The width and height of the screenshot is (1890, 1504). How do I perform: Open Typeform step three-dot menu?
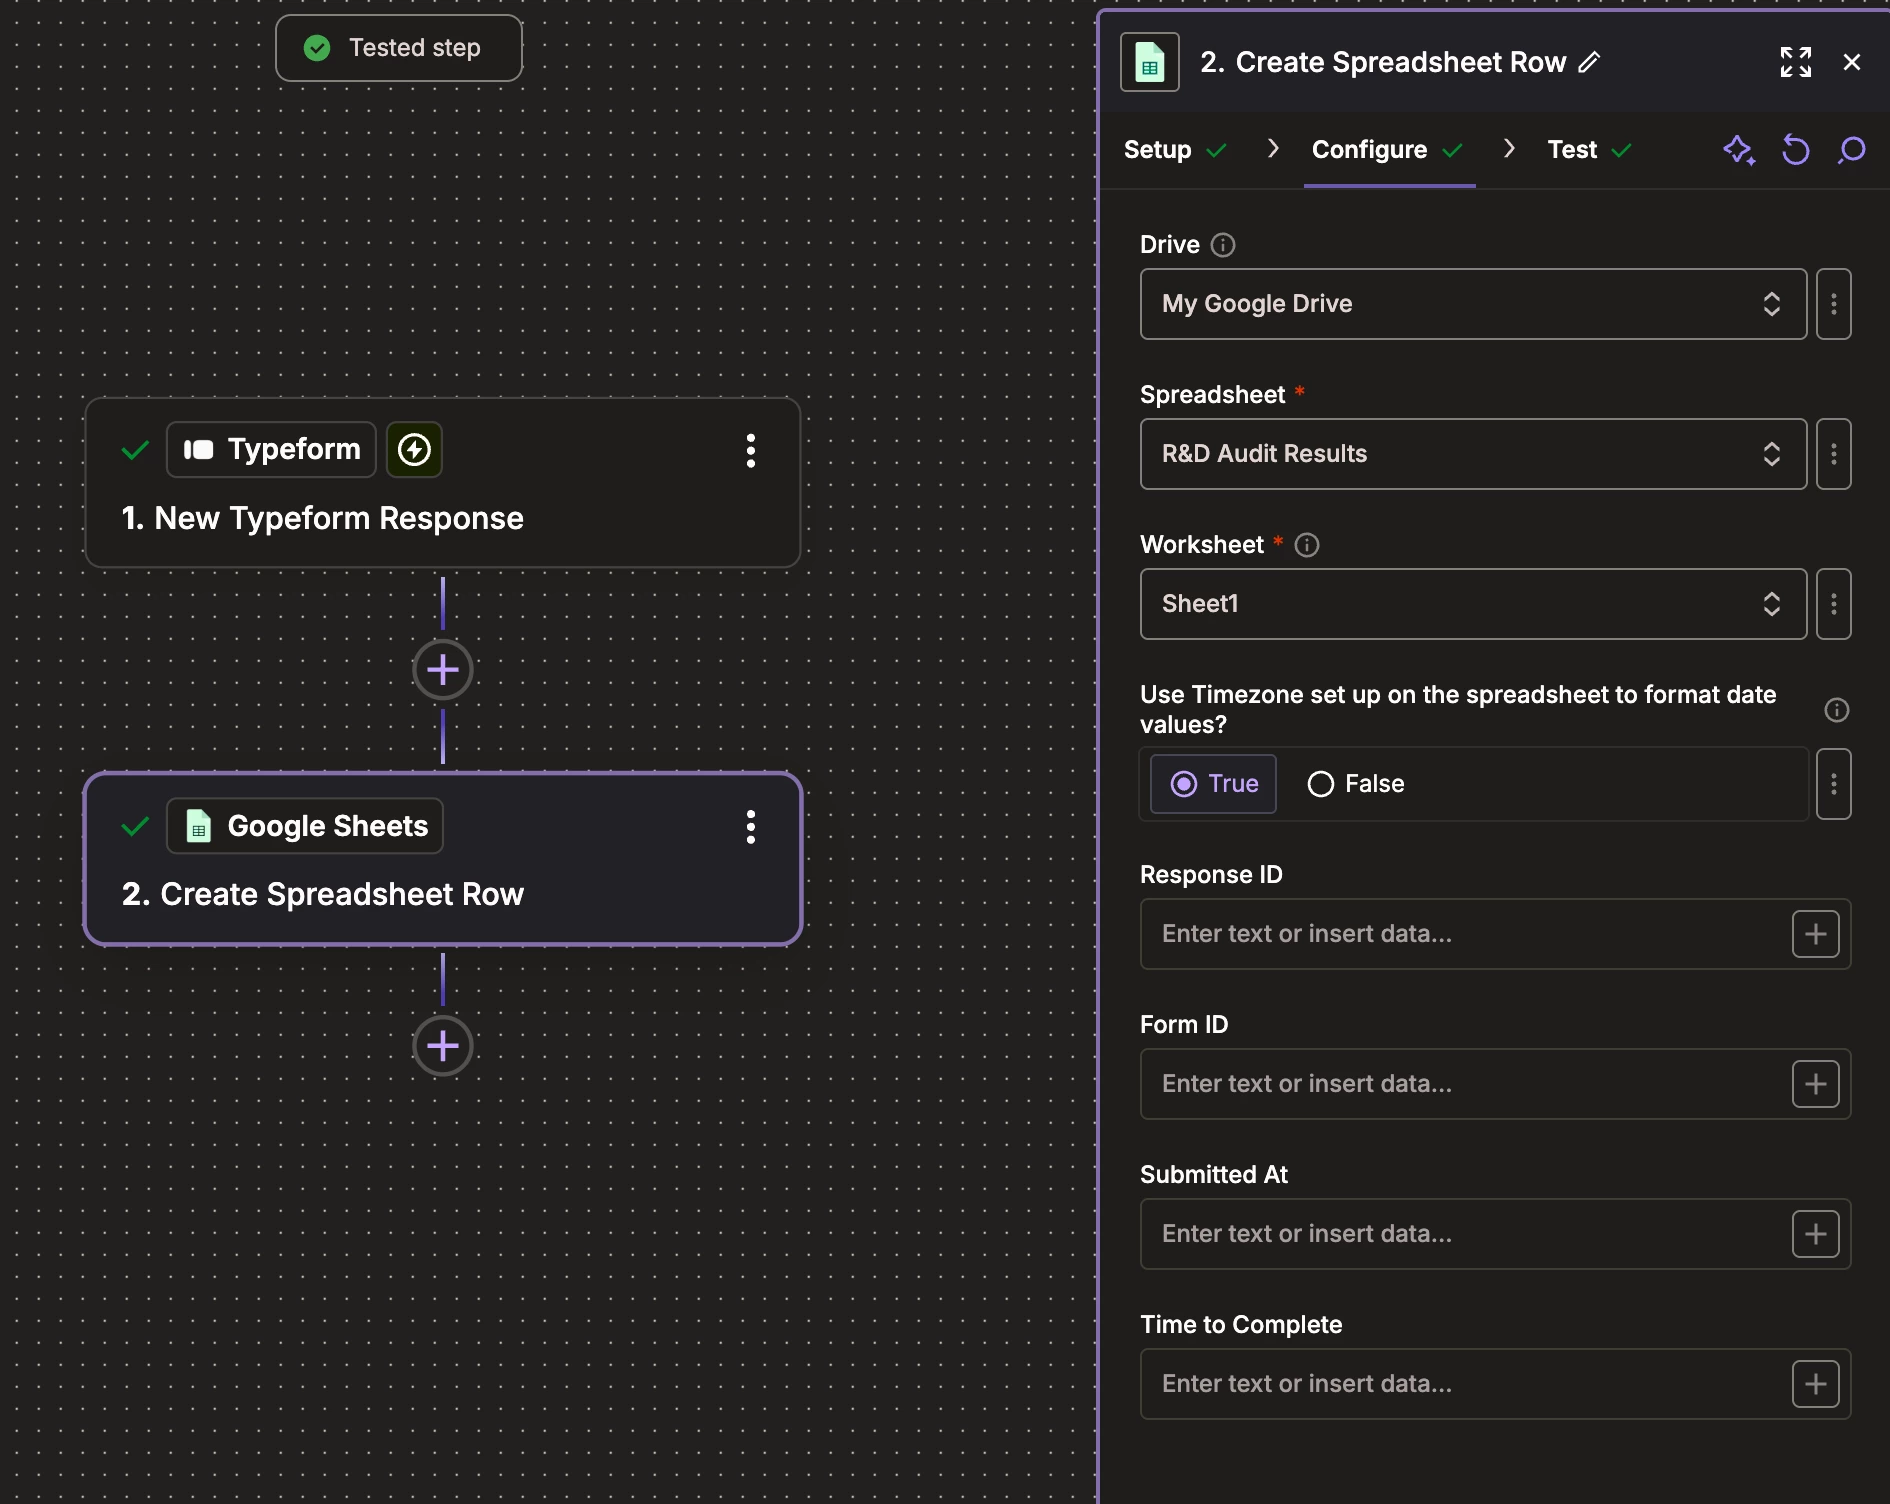coord(750,451)
